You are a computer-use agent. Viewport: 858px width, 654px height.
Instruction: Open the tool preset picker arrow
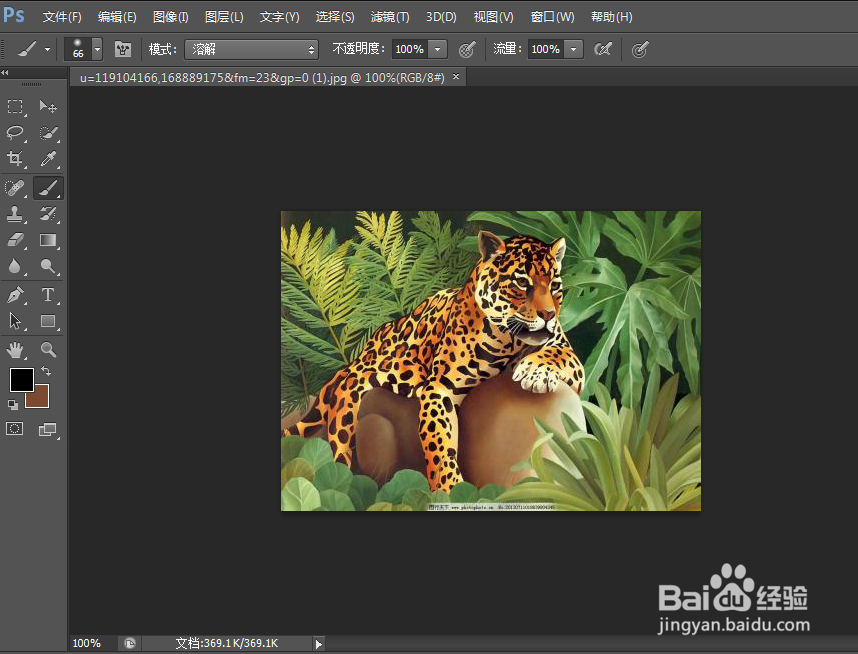tap(48, 49)
